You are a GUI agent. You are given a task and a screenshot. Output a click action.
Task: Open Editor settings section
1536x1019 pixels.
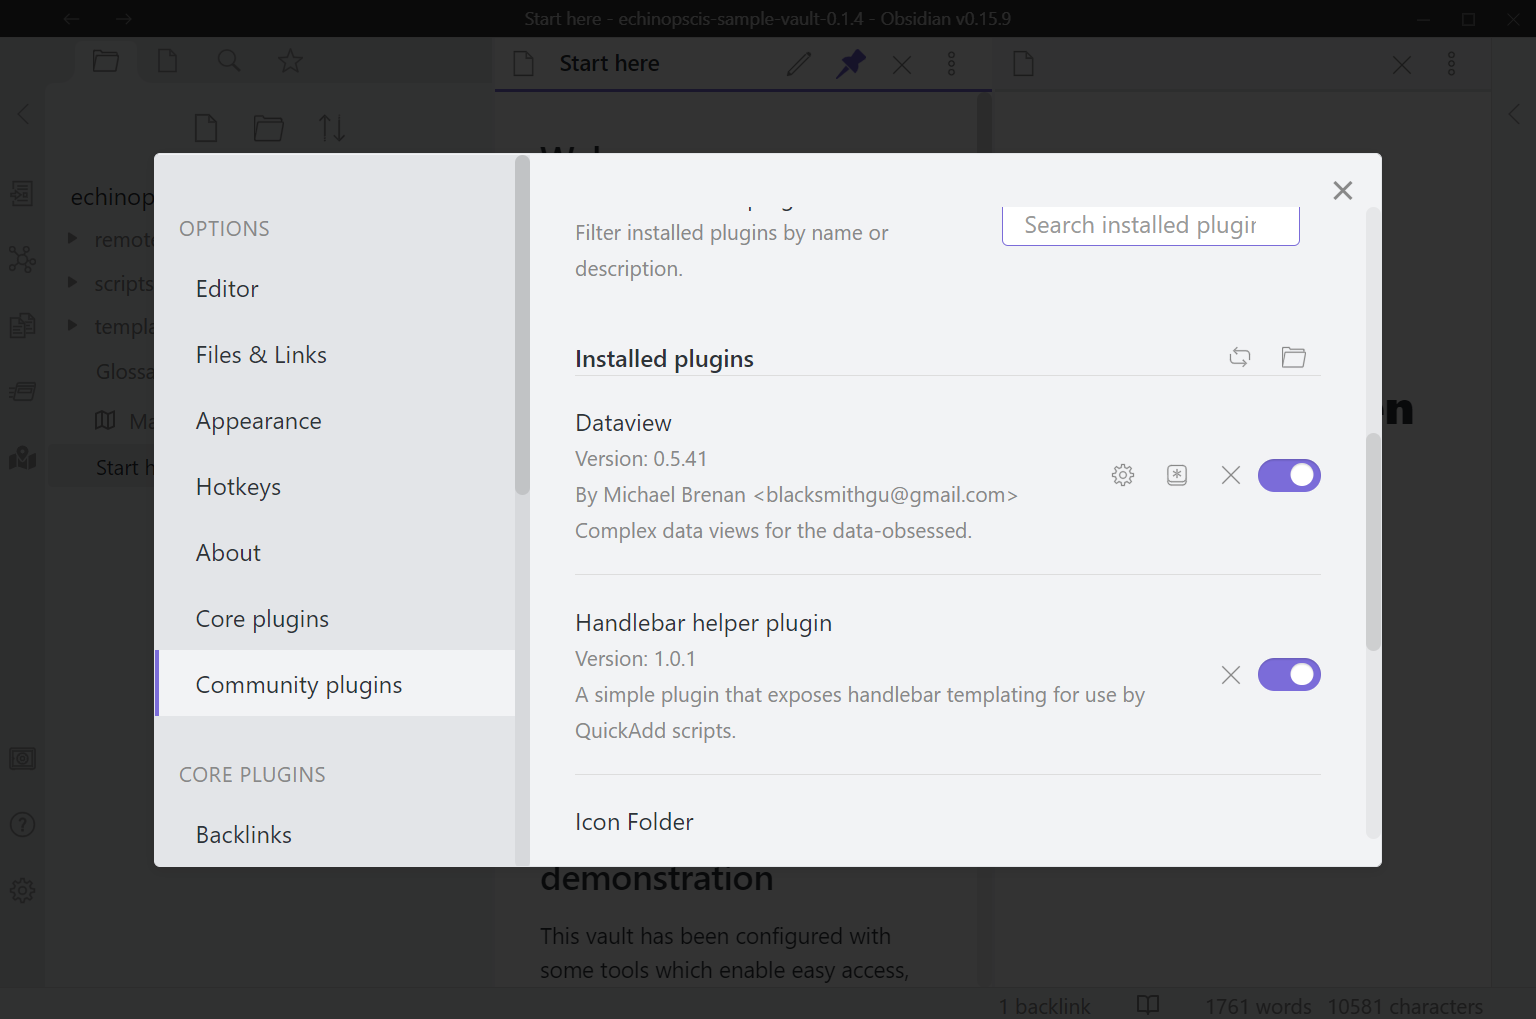pyautogui.click(x=335, y=289)
